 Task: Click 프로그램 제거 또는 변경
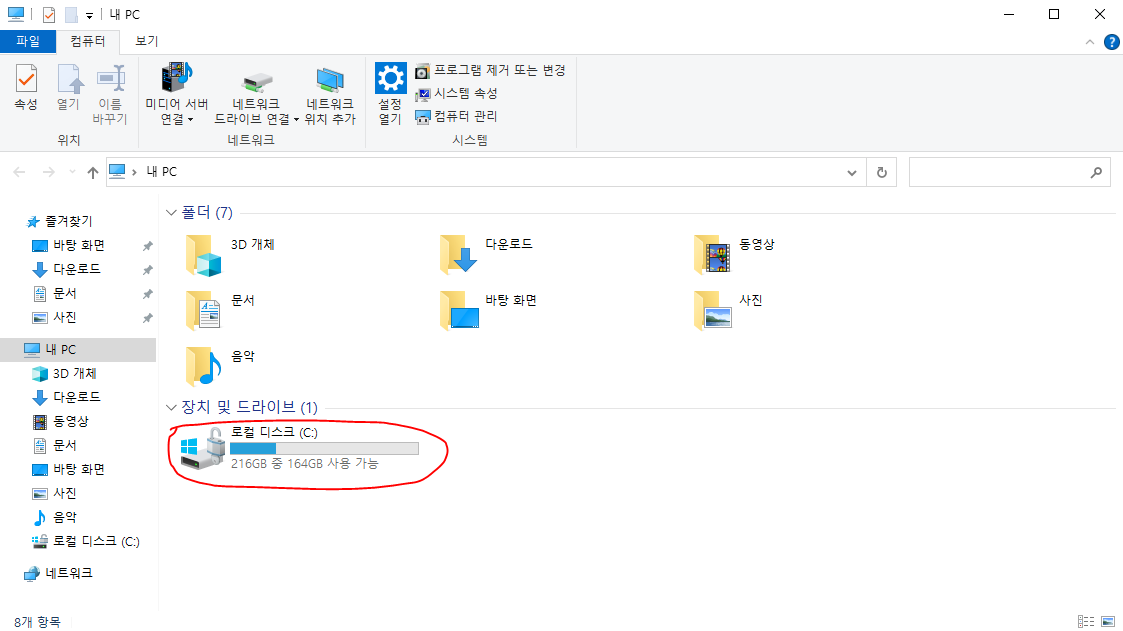click(491, 70)
